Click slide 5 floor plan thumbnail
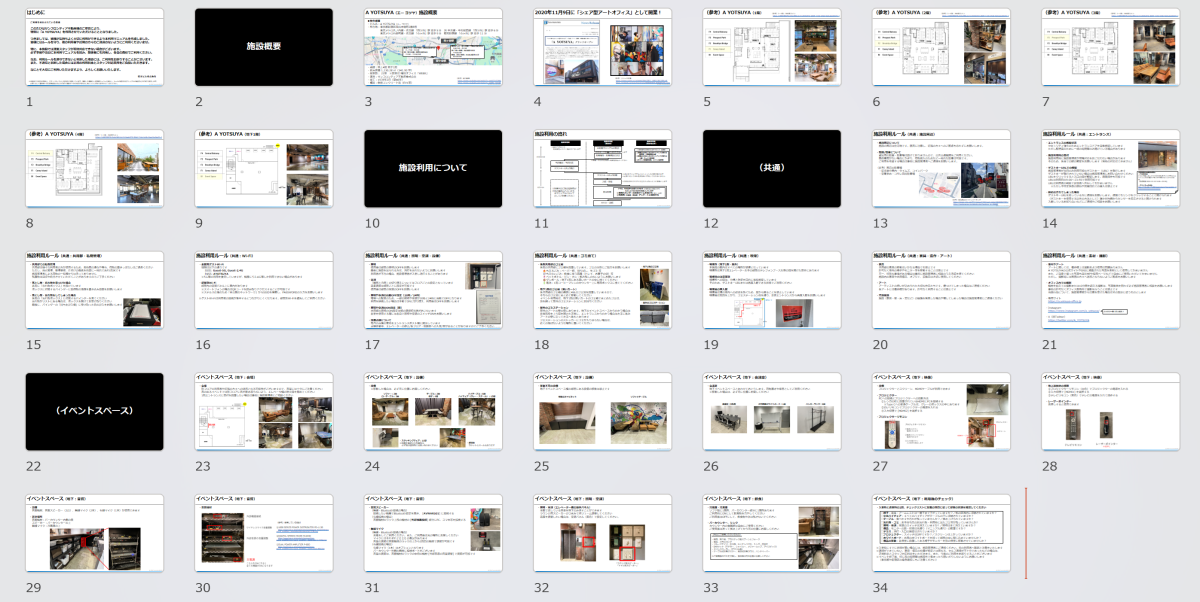Image resolution: width=1200 pixels, height=602 pixels. tap(772, 47)
